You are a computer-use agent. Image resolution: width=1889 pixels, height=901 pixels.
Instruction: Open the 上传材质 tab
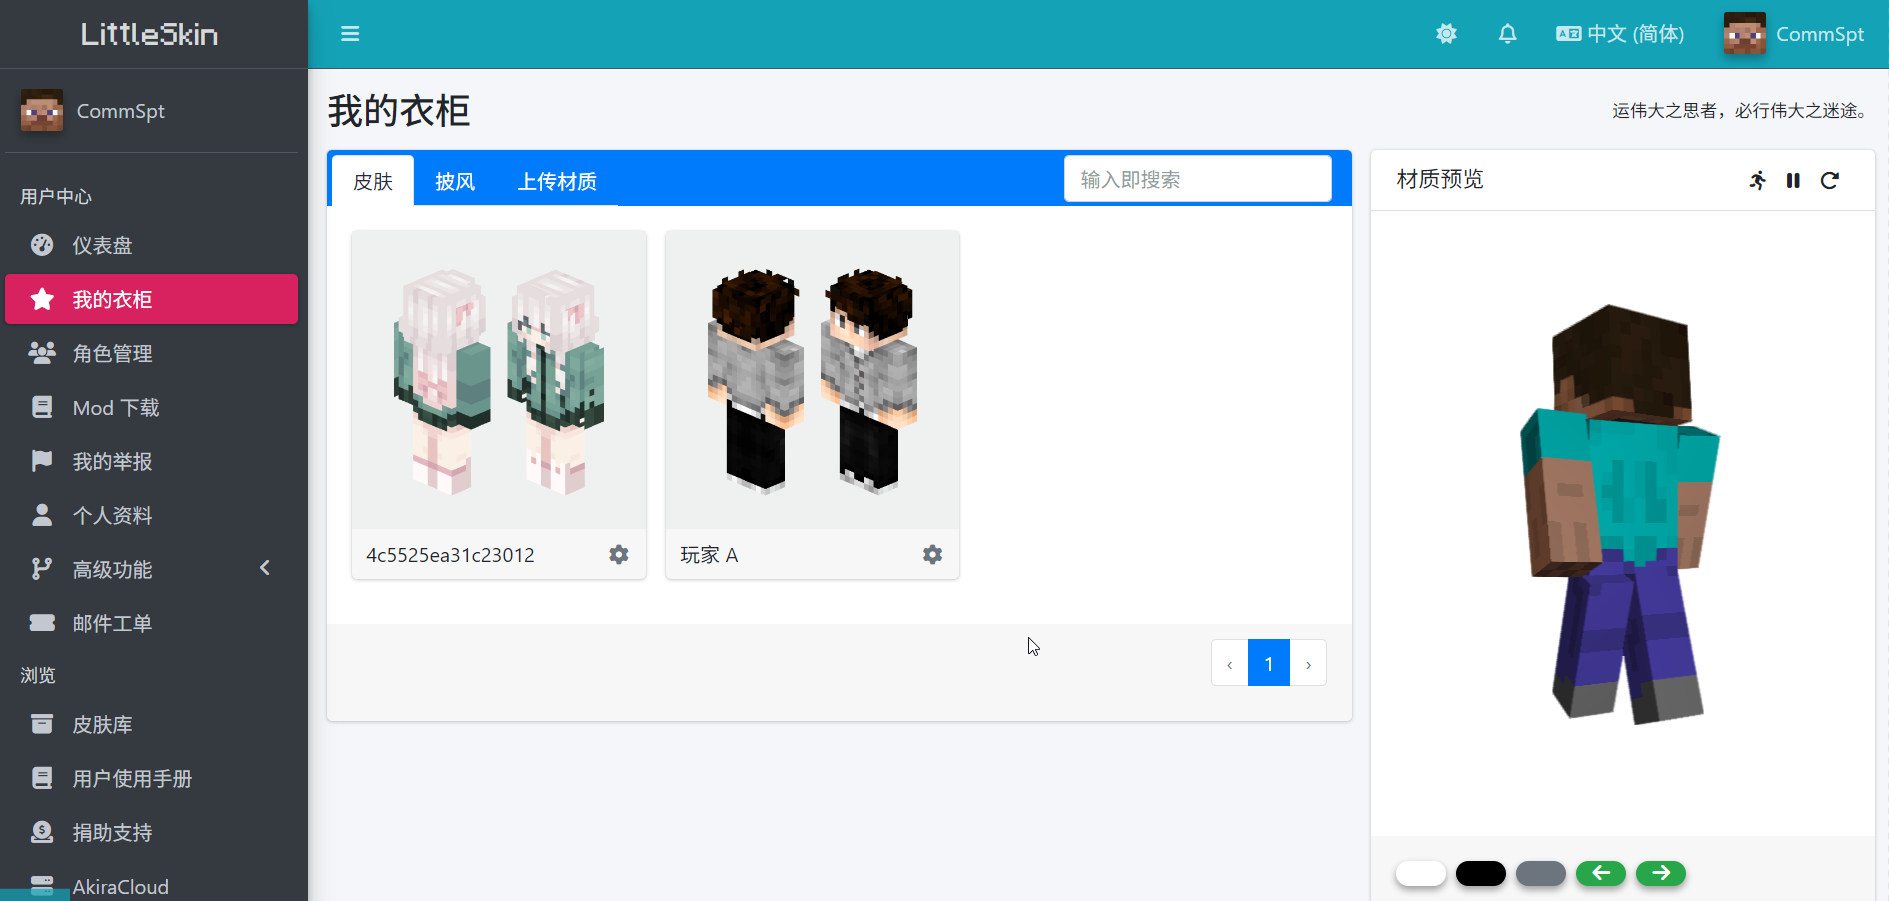(x=558, y=181)
